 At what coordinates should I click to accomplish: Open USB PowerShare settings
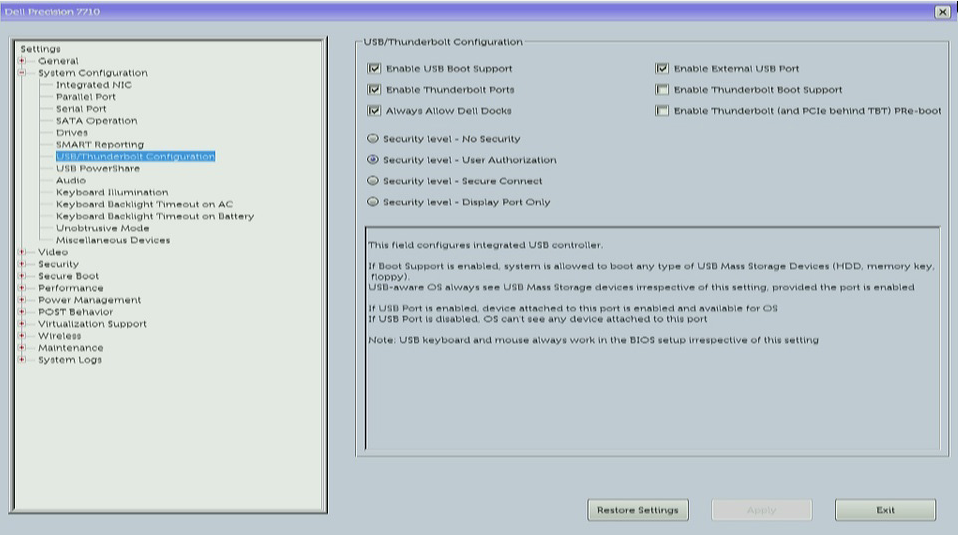coord(98,168)
